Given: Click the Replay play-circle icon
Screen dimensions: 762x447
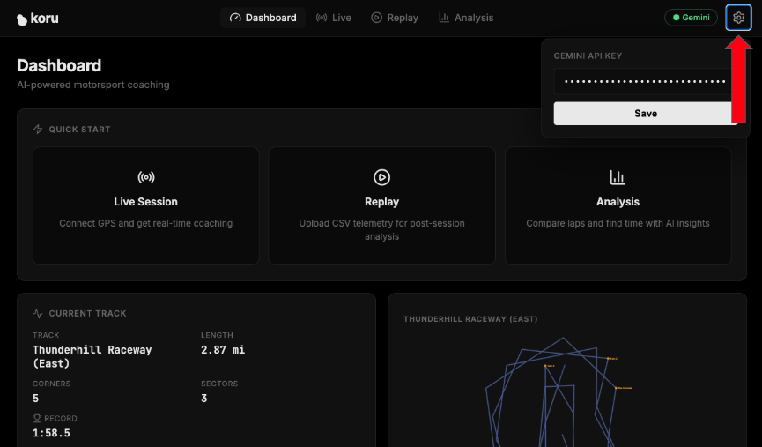Looking at the screenshot, I should [x=381, y=177].
